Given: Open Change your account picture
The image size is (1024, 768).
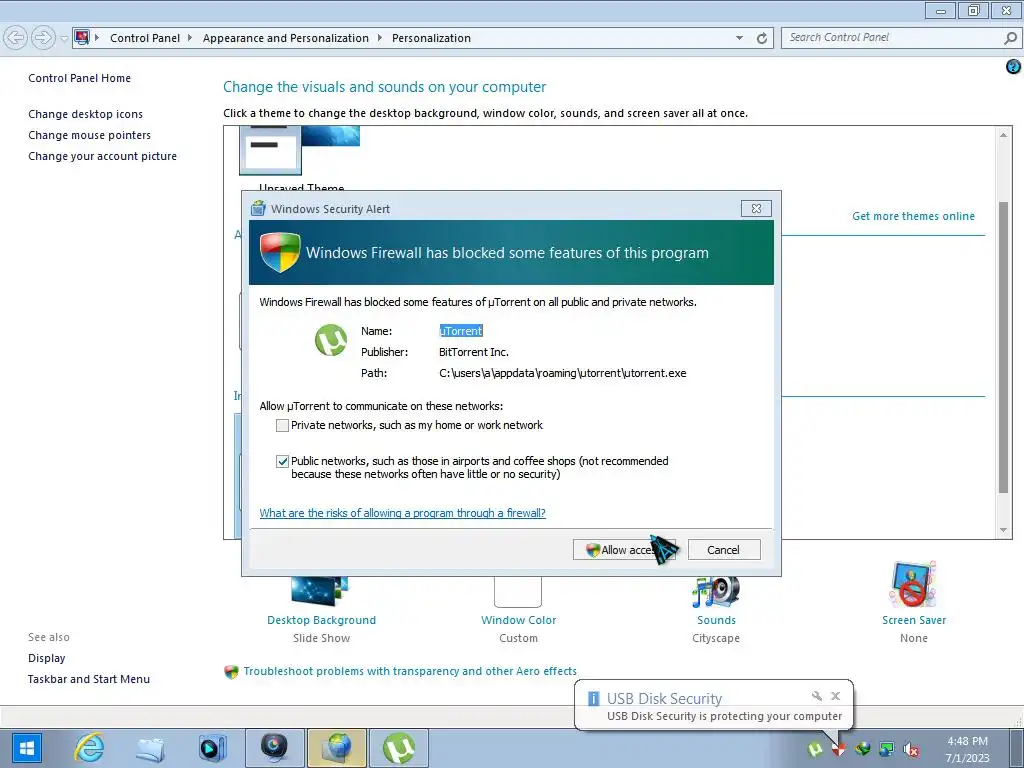Looking at the screenshot, I should coord(103,156).
